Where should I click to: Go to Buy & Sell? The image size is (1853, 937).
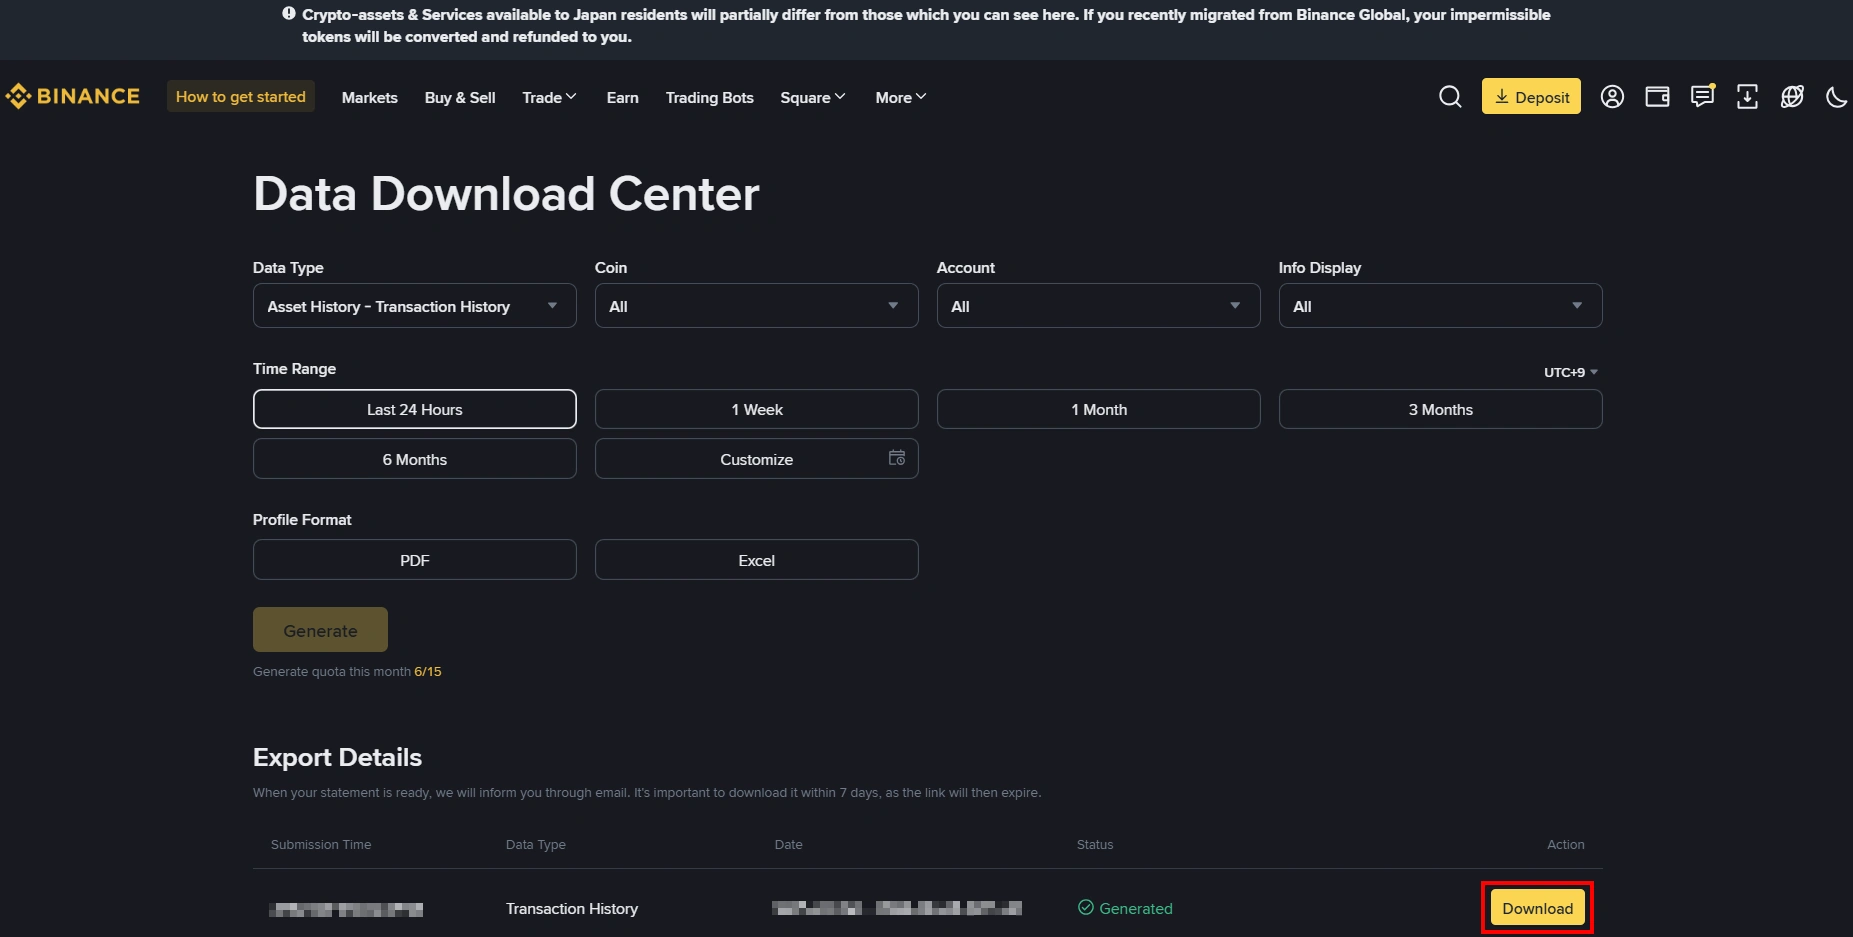click(460, 97)
